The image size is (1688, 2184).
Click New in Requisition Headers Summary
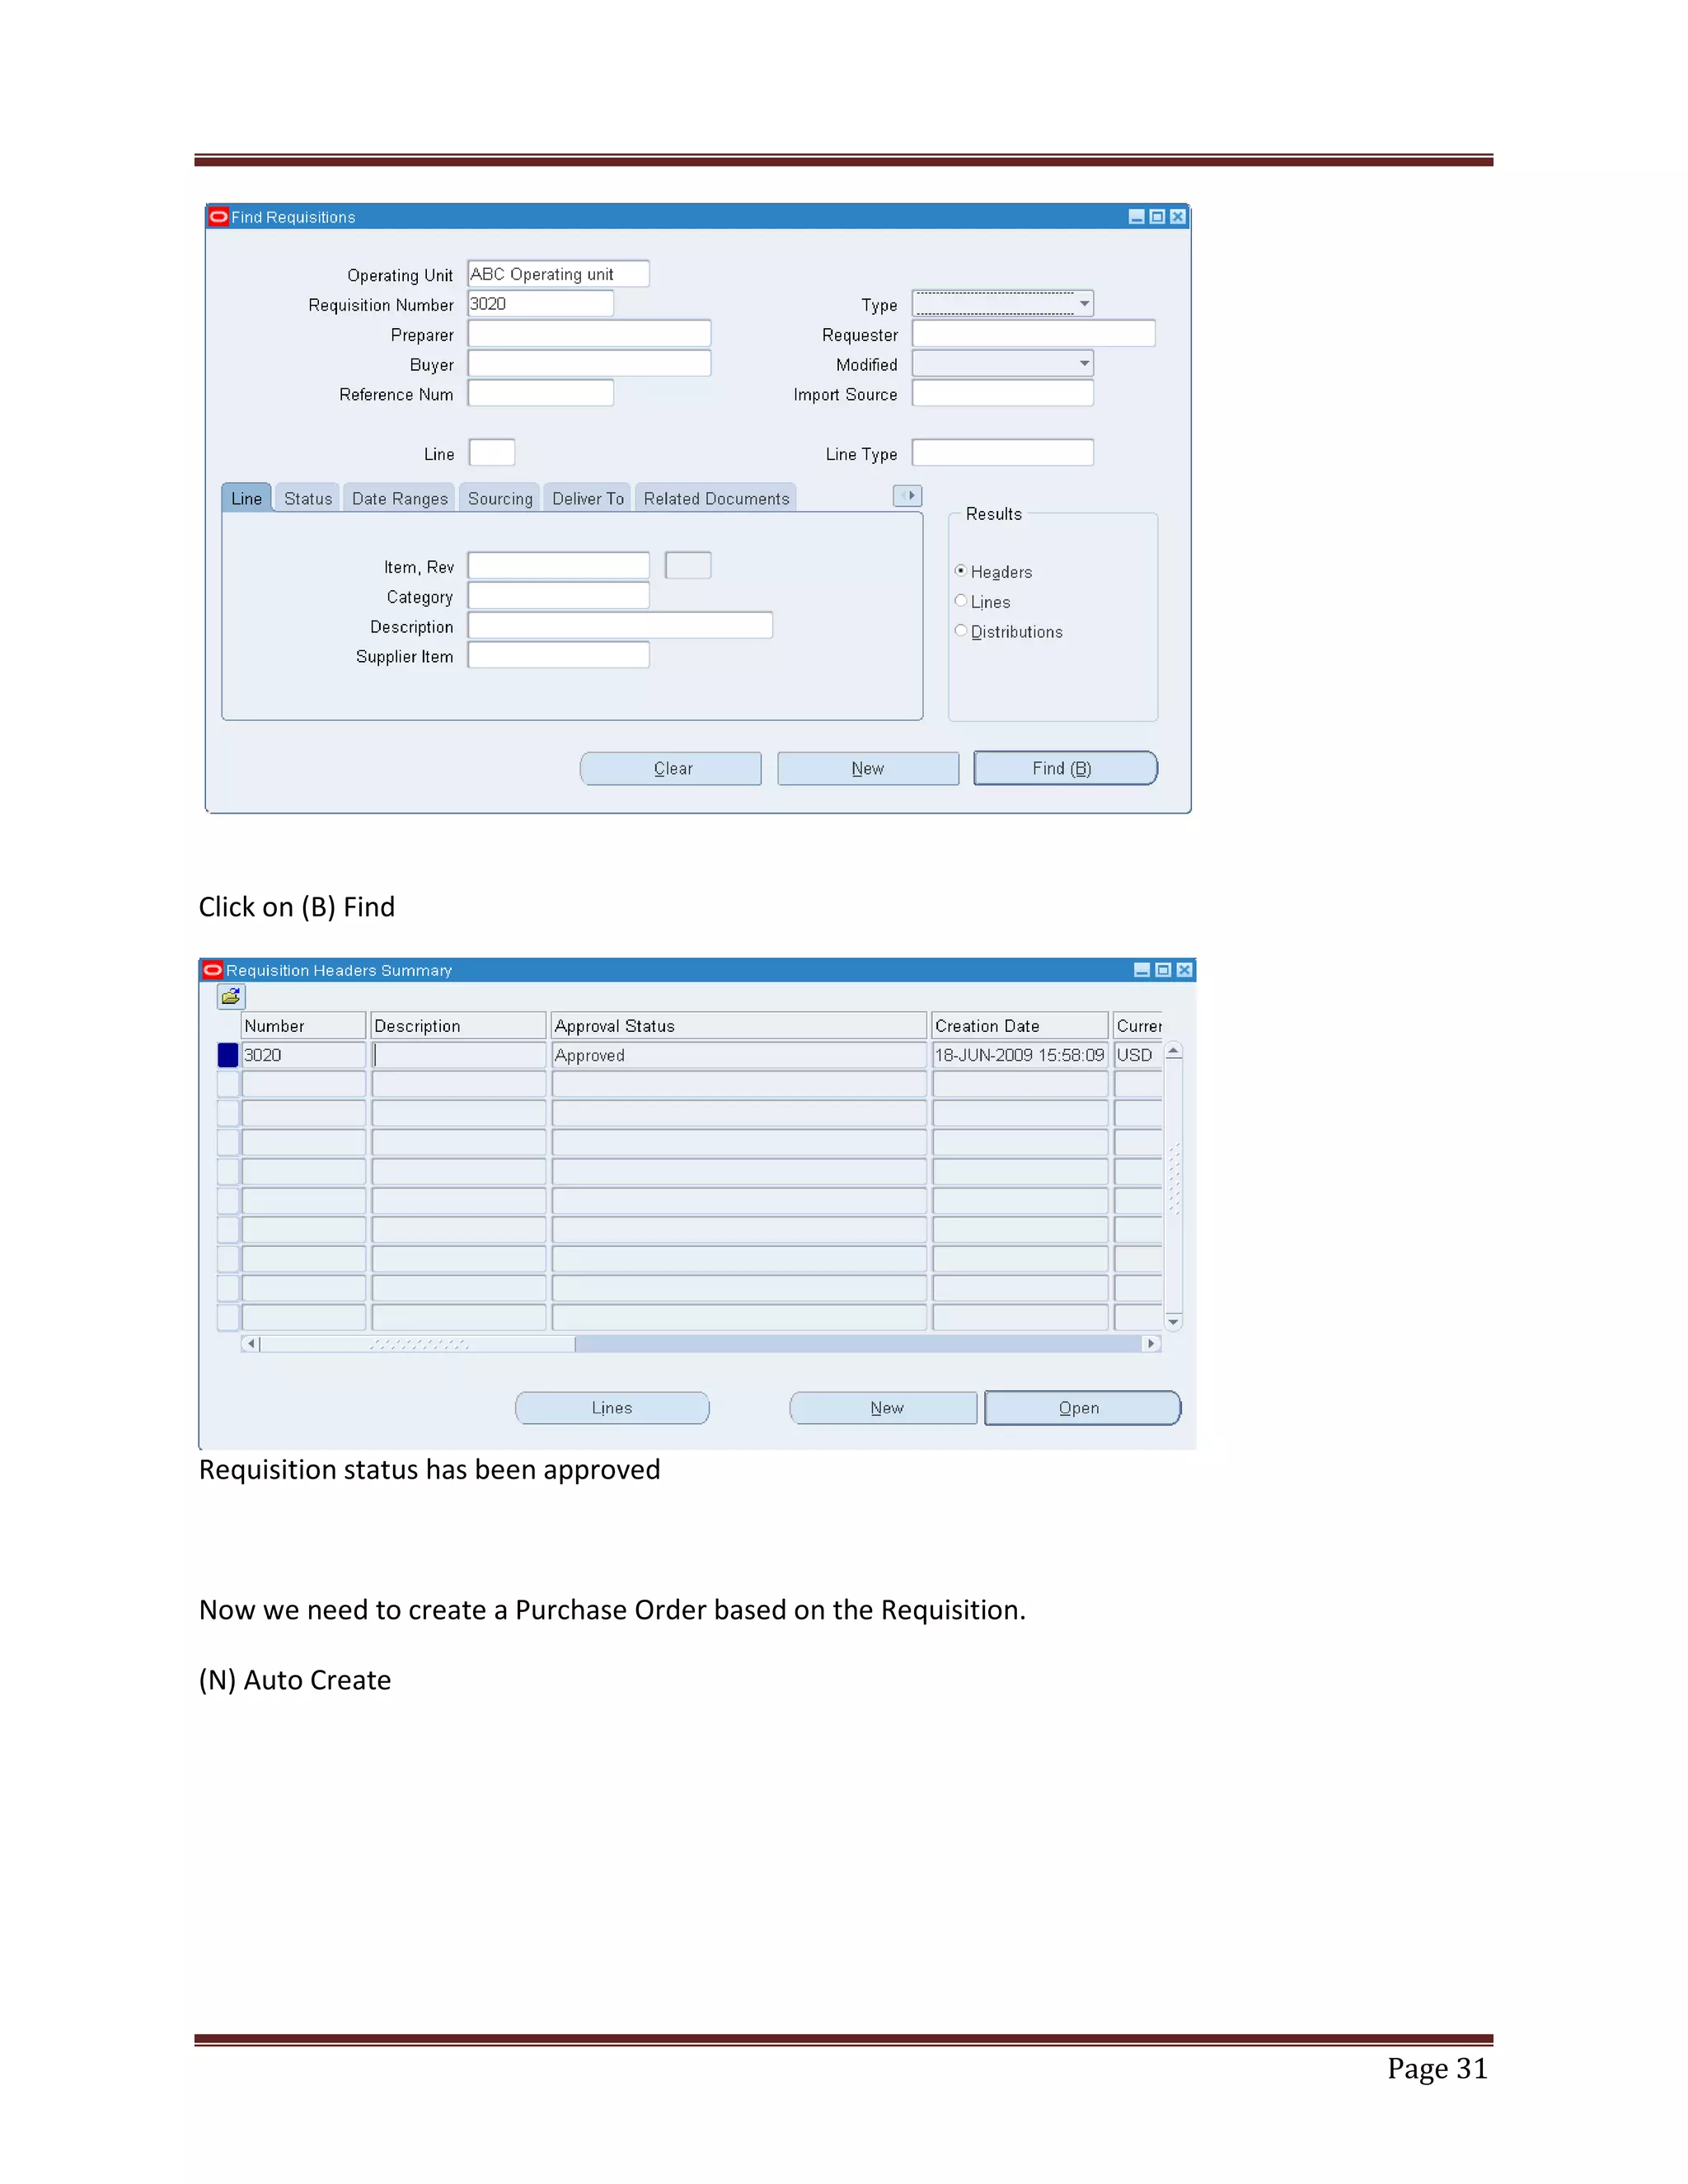tap(884, 1408)
